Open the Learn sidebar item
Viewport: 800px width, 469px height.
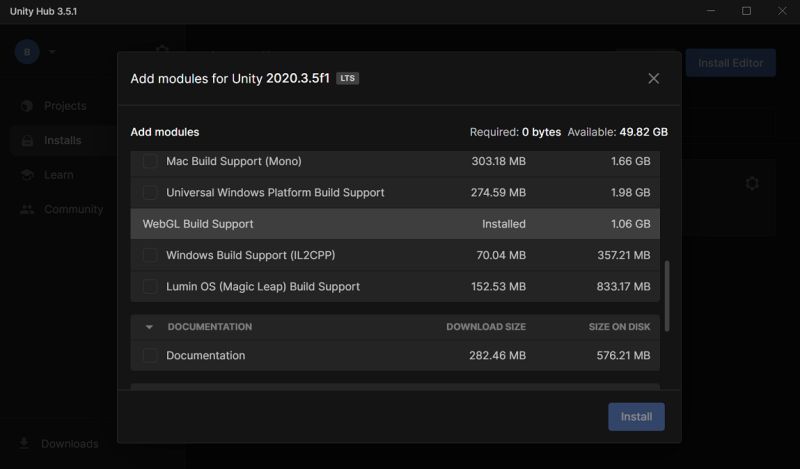click(x=59, y=175)
